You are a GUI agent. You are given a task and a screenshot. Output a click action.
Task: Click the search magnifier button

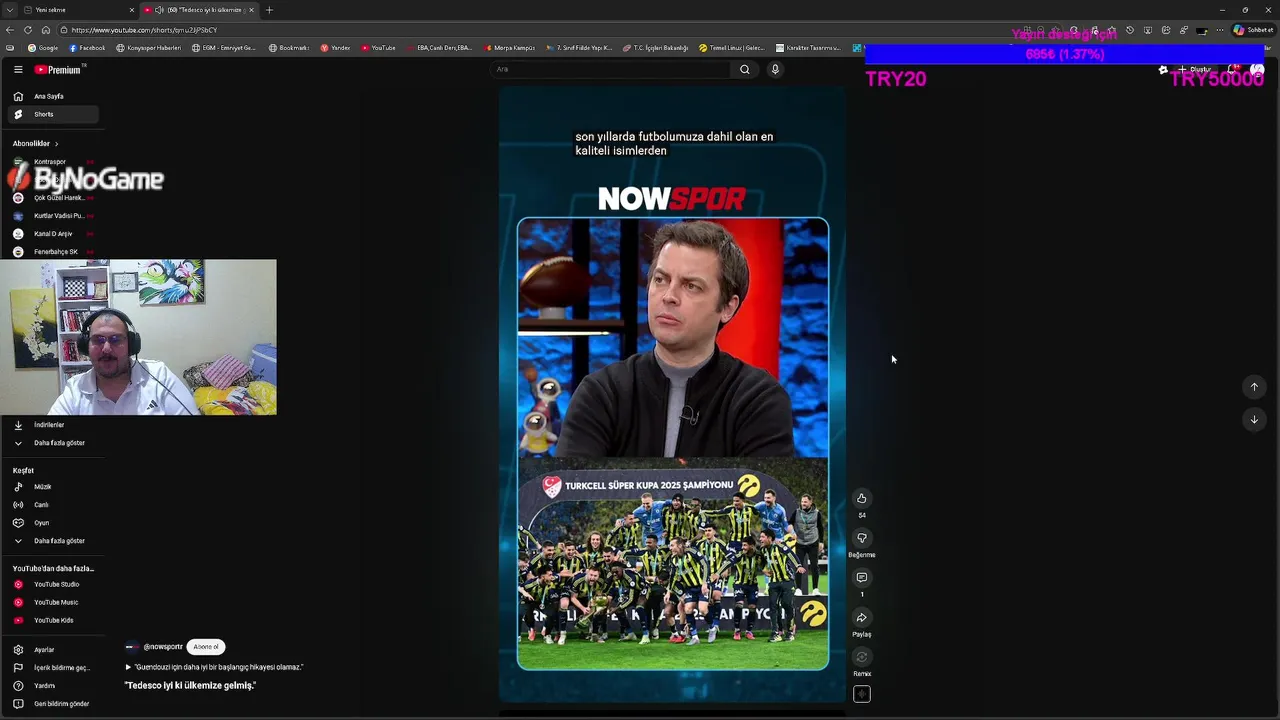pyautogui.click(x=744, y=69)
